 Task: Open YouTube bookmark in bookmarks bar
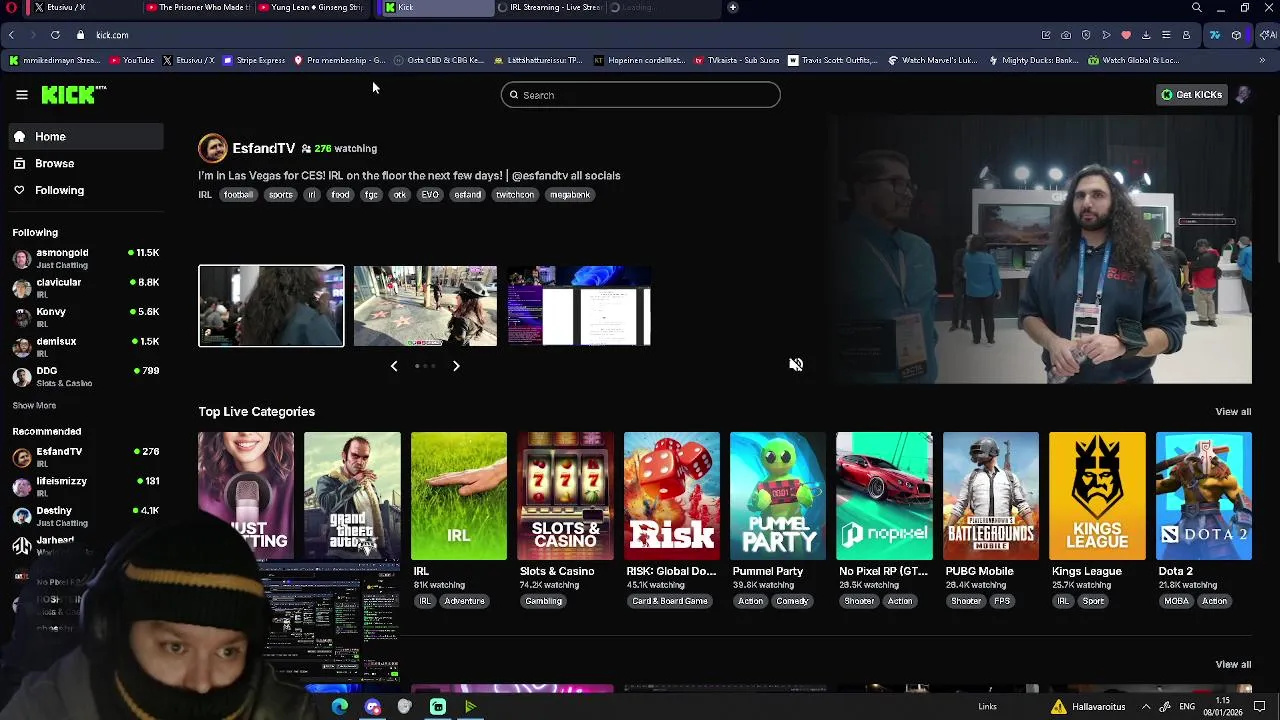tap(132, 60)
